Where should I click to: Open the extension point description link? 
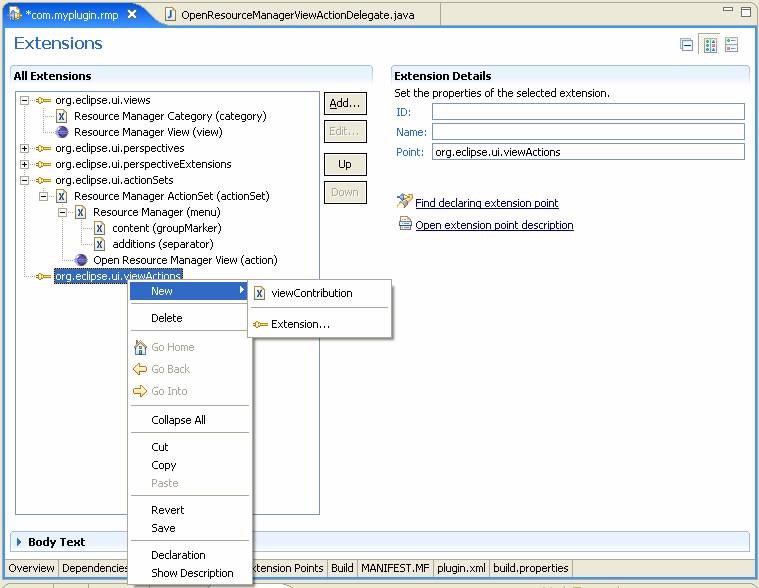494,226
